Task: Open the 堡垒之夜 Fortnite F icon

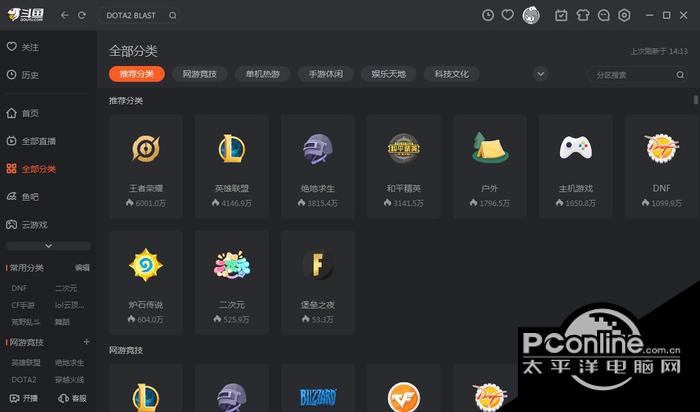Action: [317, 265]
